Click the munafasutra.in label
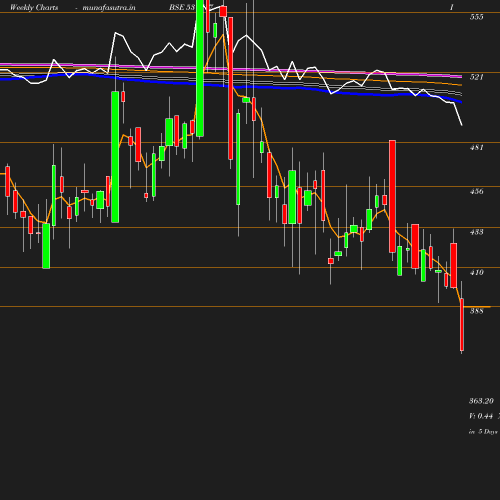Image resolution: width=500 pixels, height=500 pixels. [x=109, y=7]
